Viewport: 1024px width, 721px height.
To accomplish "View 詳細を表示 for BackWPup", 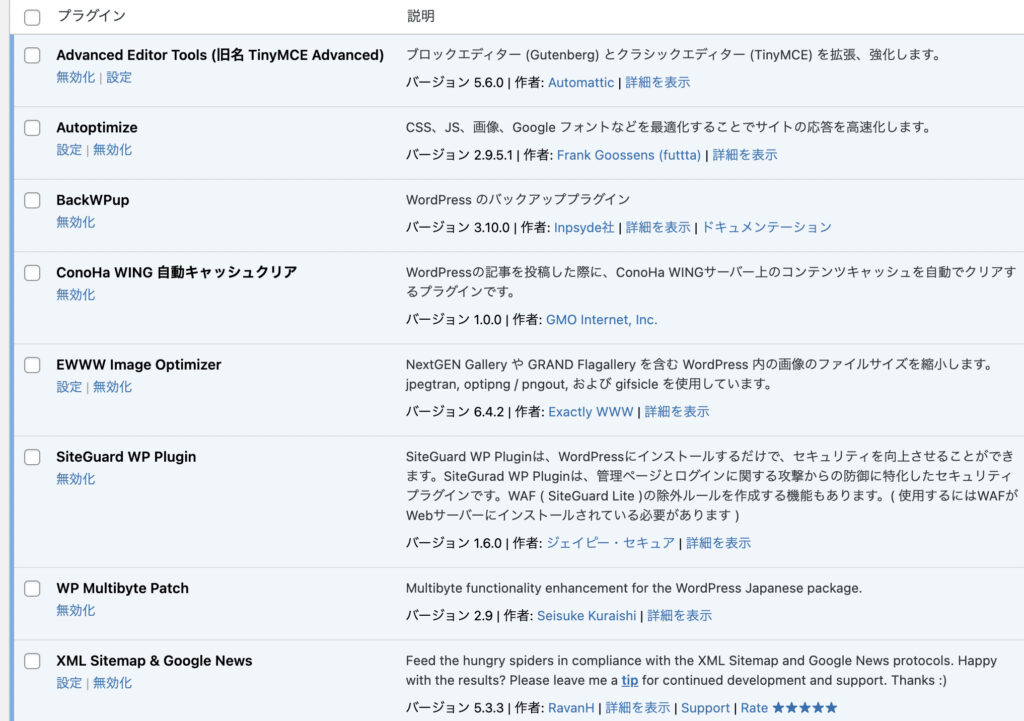I will [x=658, y=227].
